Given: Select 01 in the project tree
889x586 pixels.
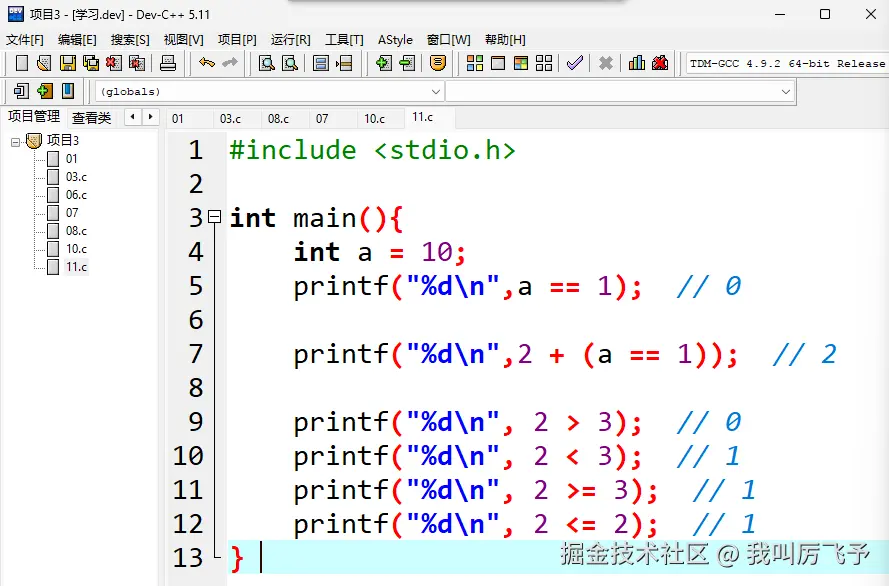Looking at the screenshot, I should [71, 159].
